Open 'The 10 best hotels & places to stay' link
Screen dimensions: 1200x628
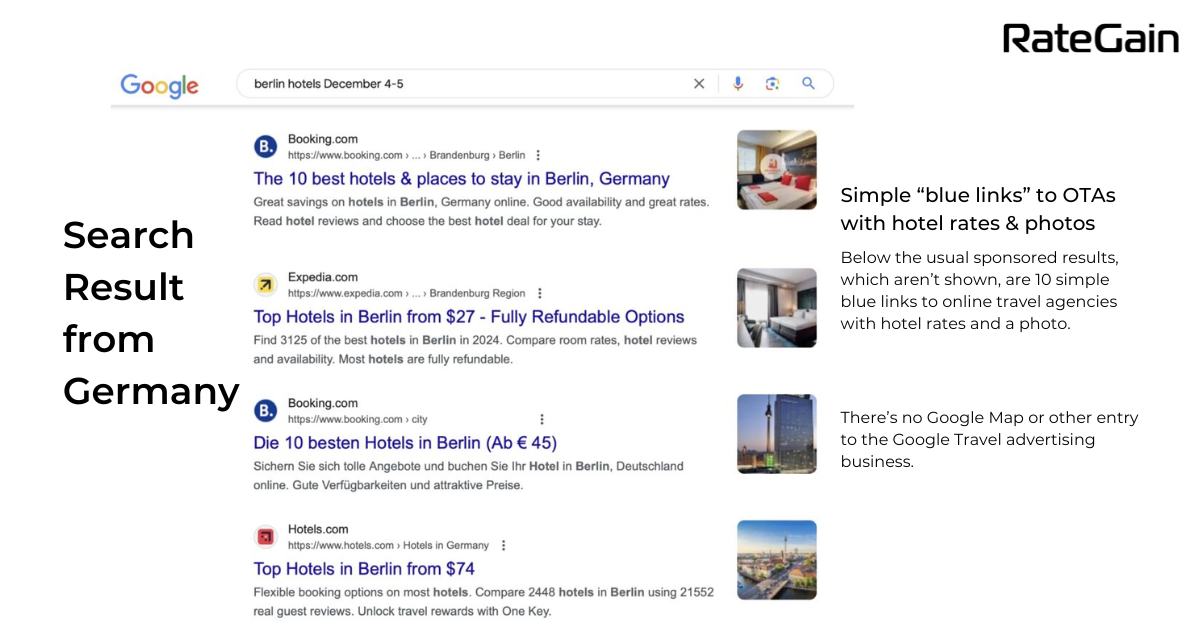(462, 178)
